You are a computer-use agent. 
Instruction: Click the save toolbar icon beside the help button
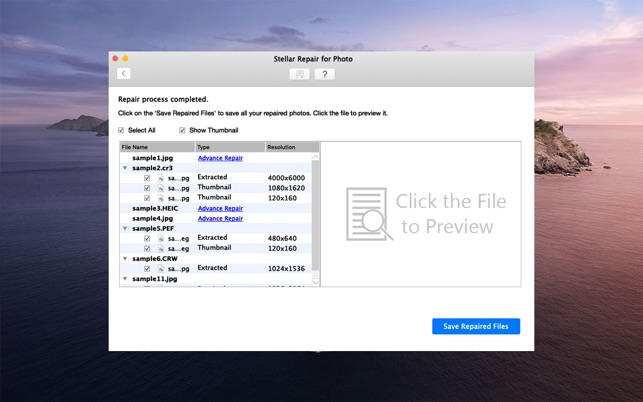coord(300,74)
